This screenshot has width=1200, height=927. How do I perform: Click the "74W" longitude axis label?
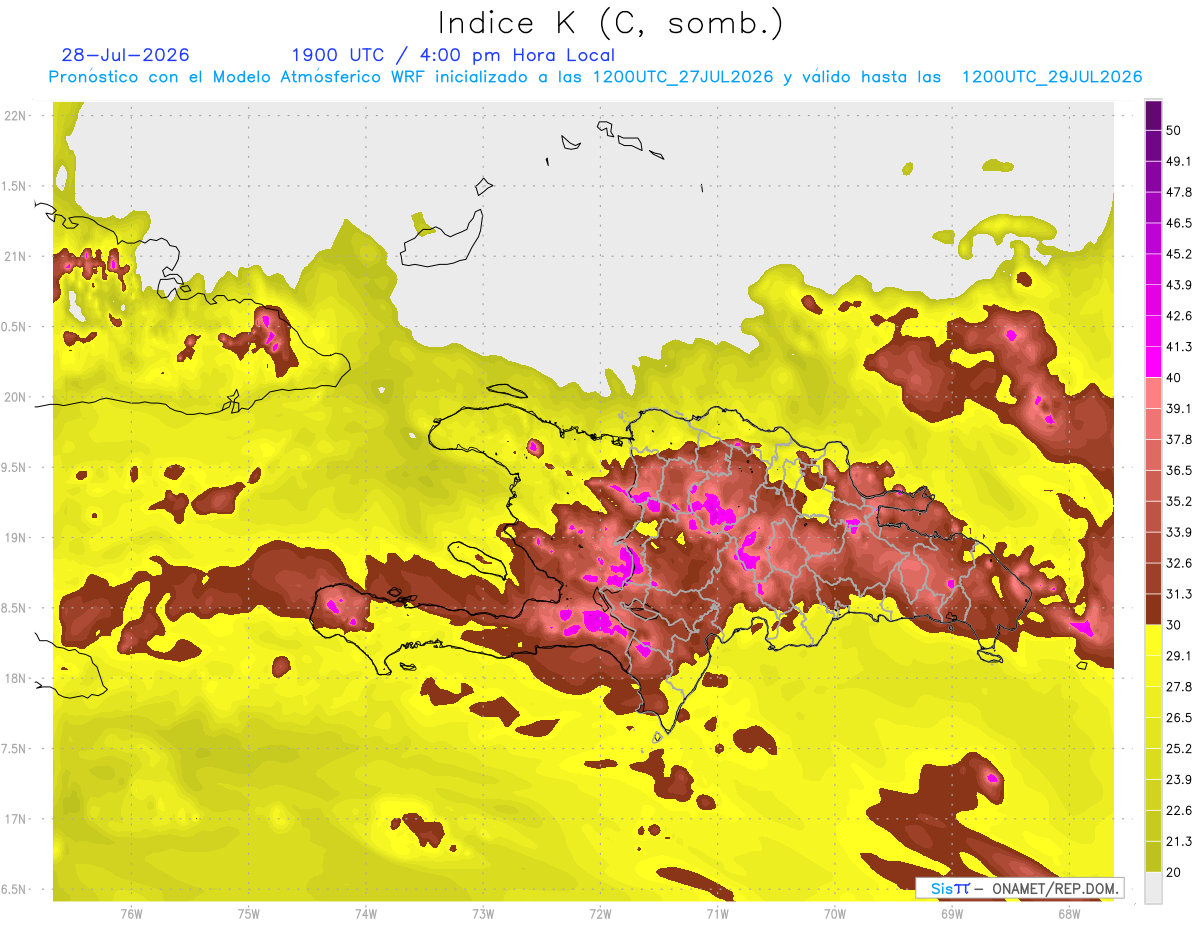[x=366, y=913]
